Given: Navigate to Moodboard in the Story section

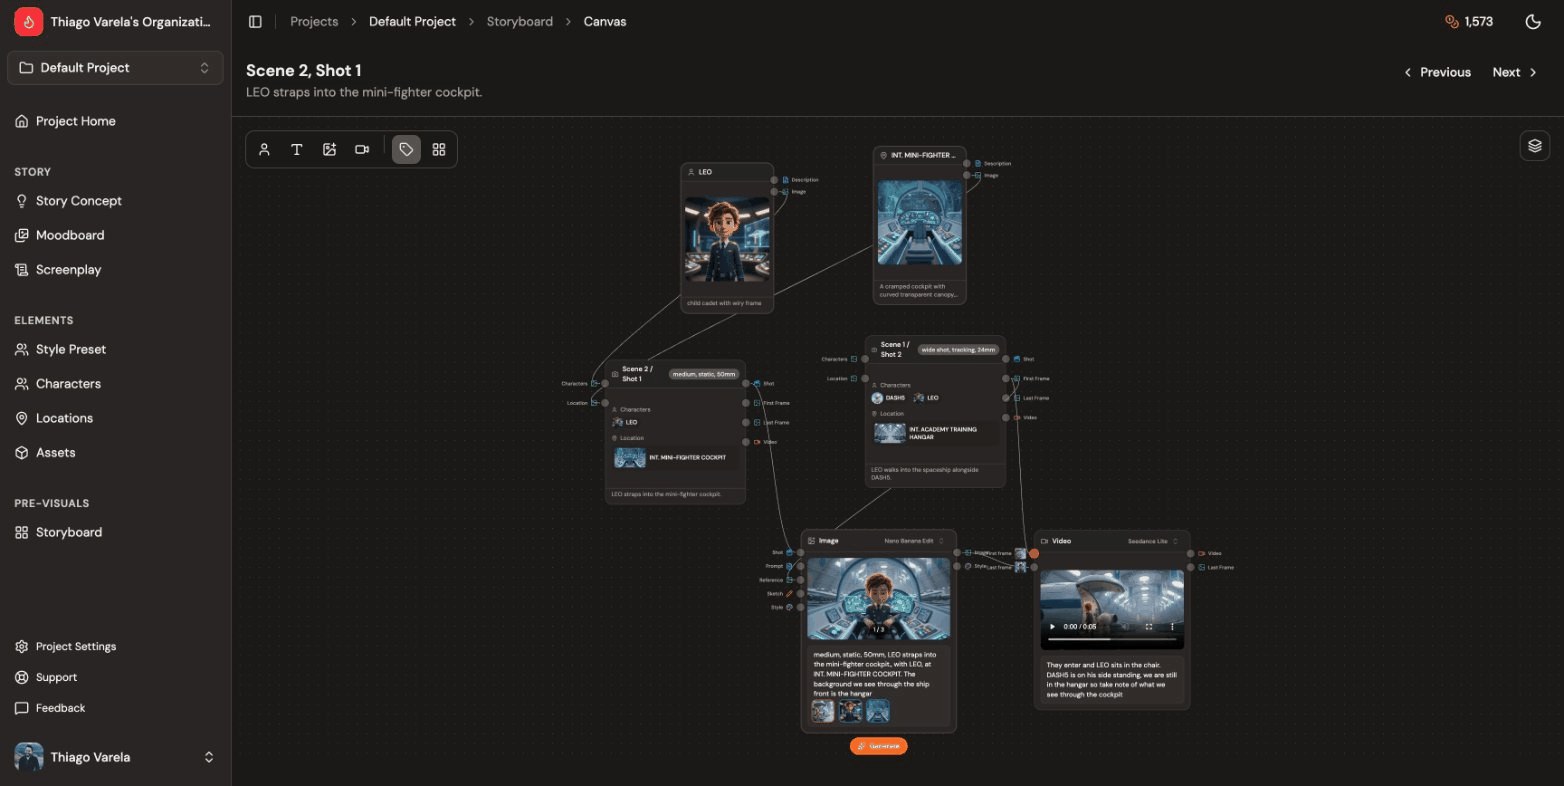Looking at the screenshot, I should 68,235.
